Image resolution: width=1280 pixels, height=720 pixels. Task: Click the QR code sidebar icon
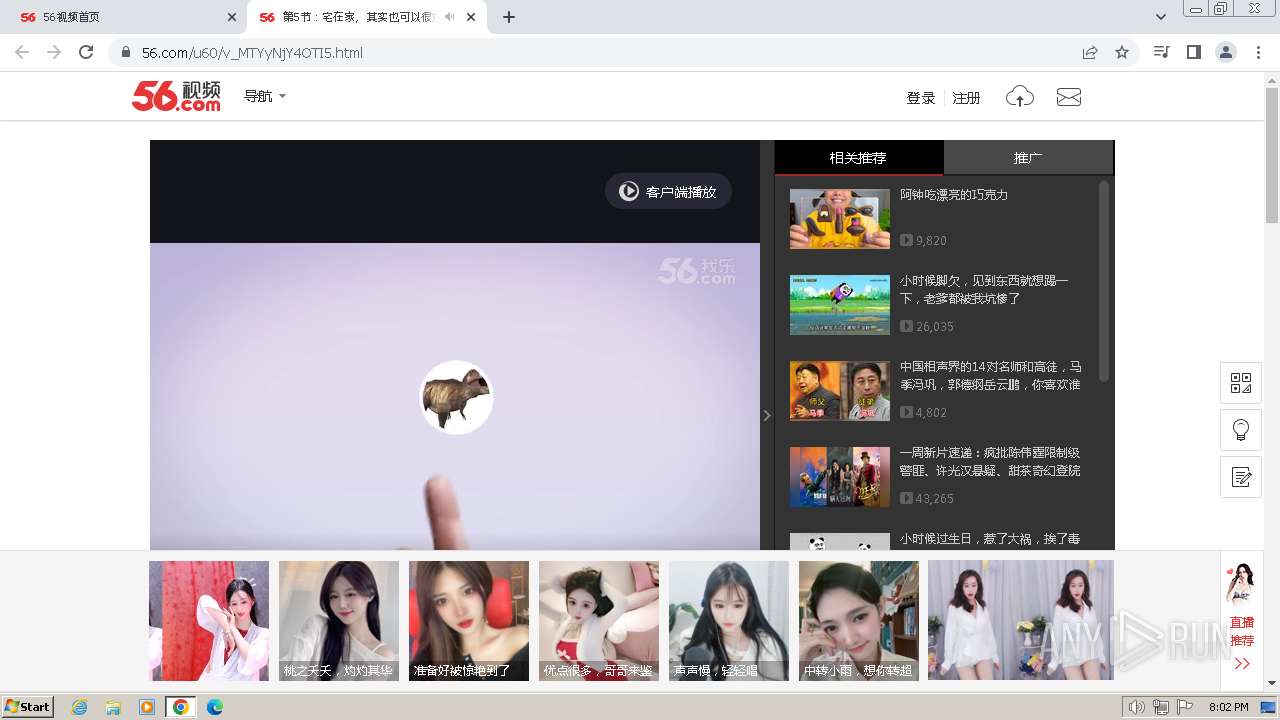(1241, 383)
